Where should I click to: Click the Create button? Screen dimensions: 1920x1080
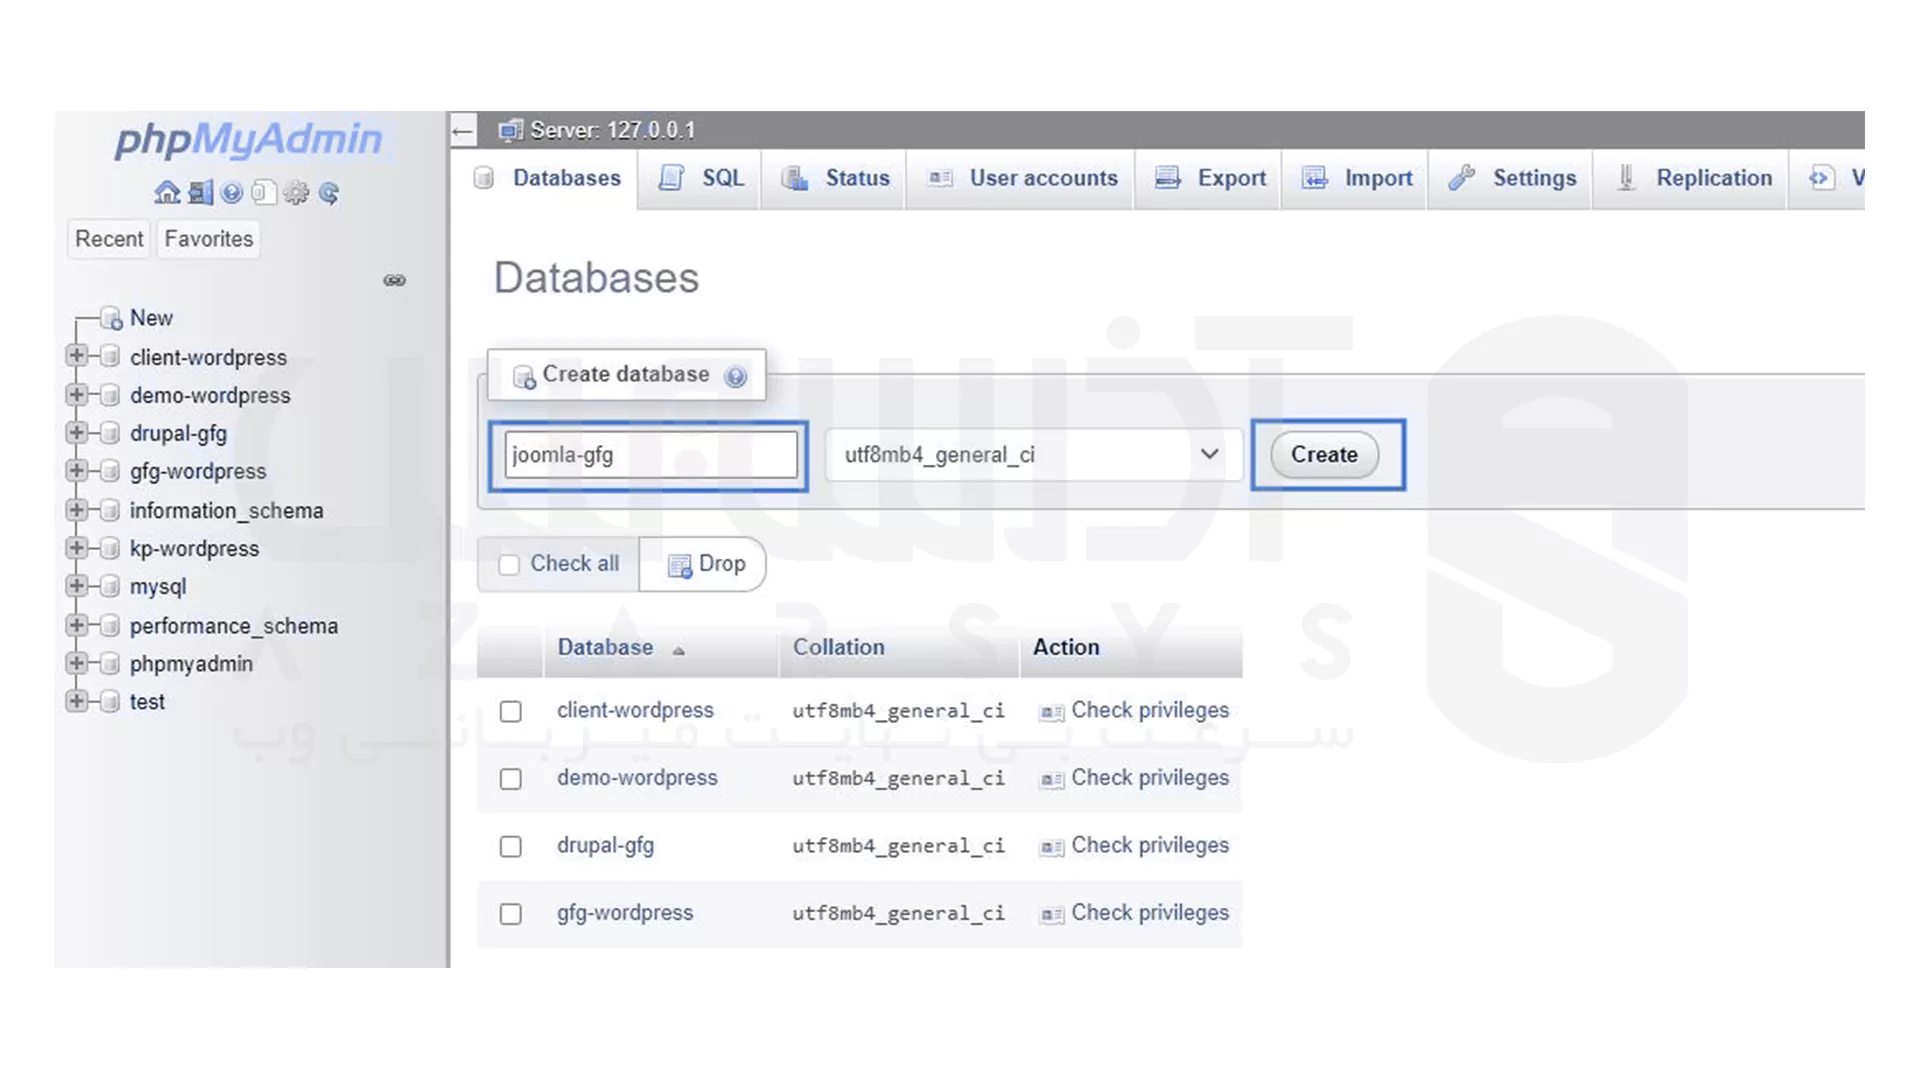(1324, 455)
